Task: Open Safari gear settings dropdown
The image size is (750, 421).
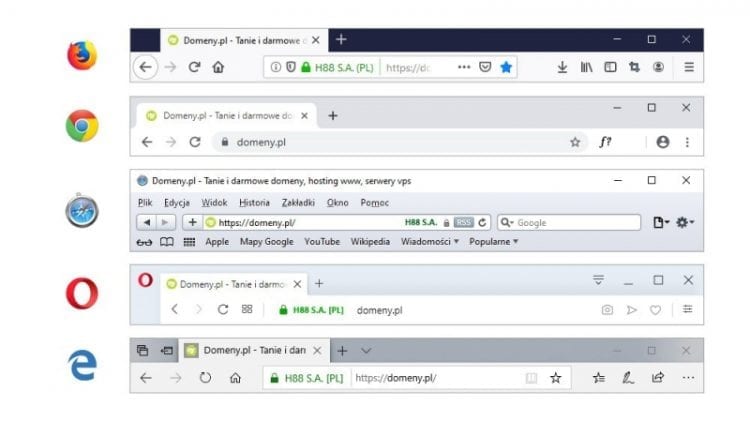Action: 685,222
